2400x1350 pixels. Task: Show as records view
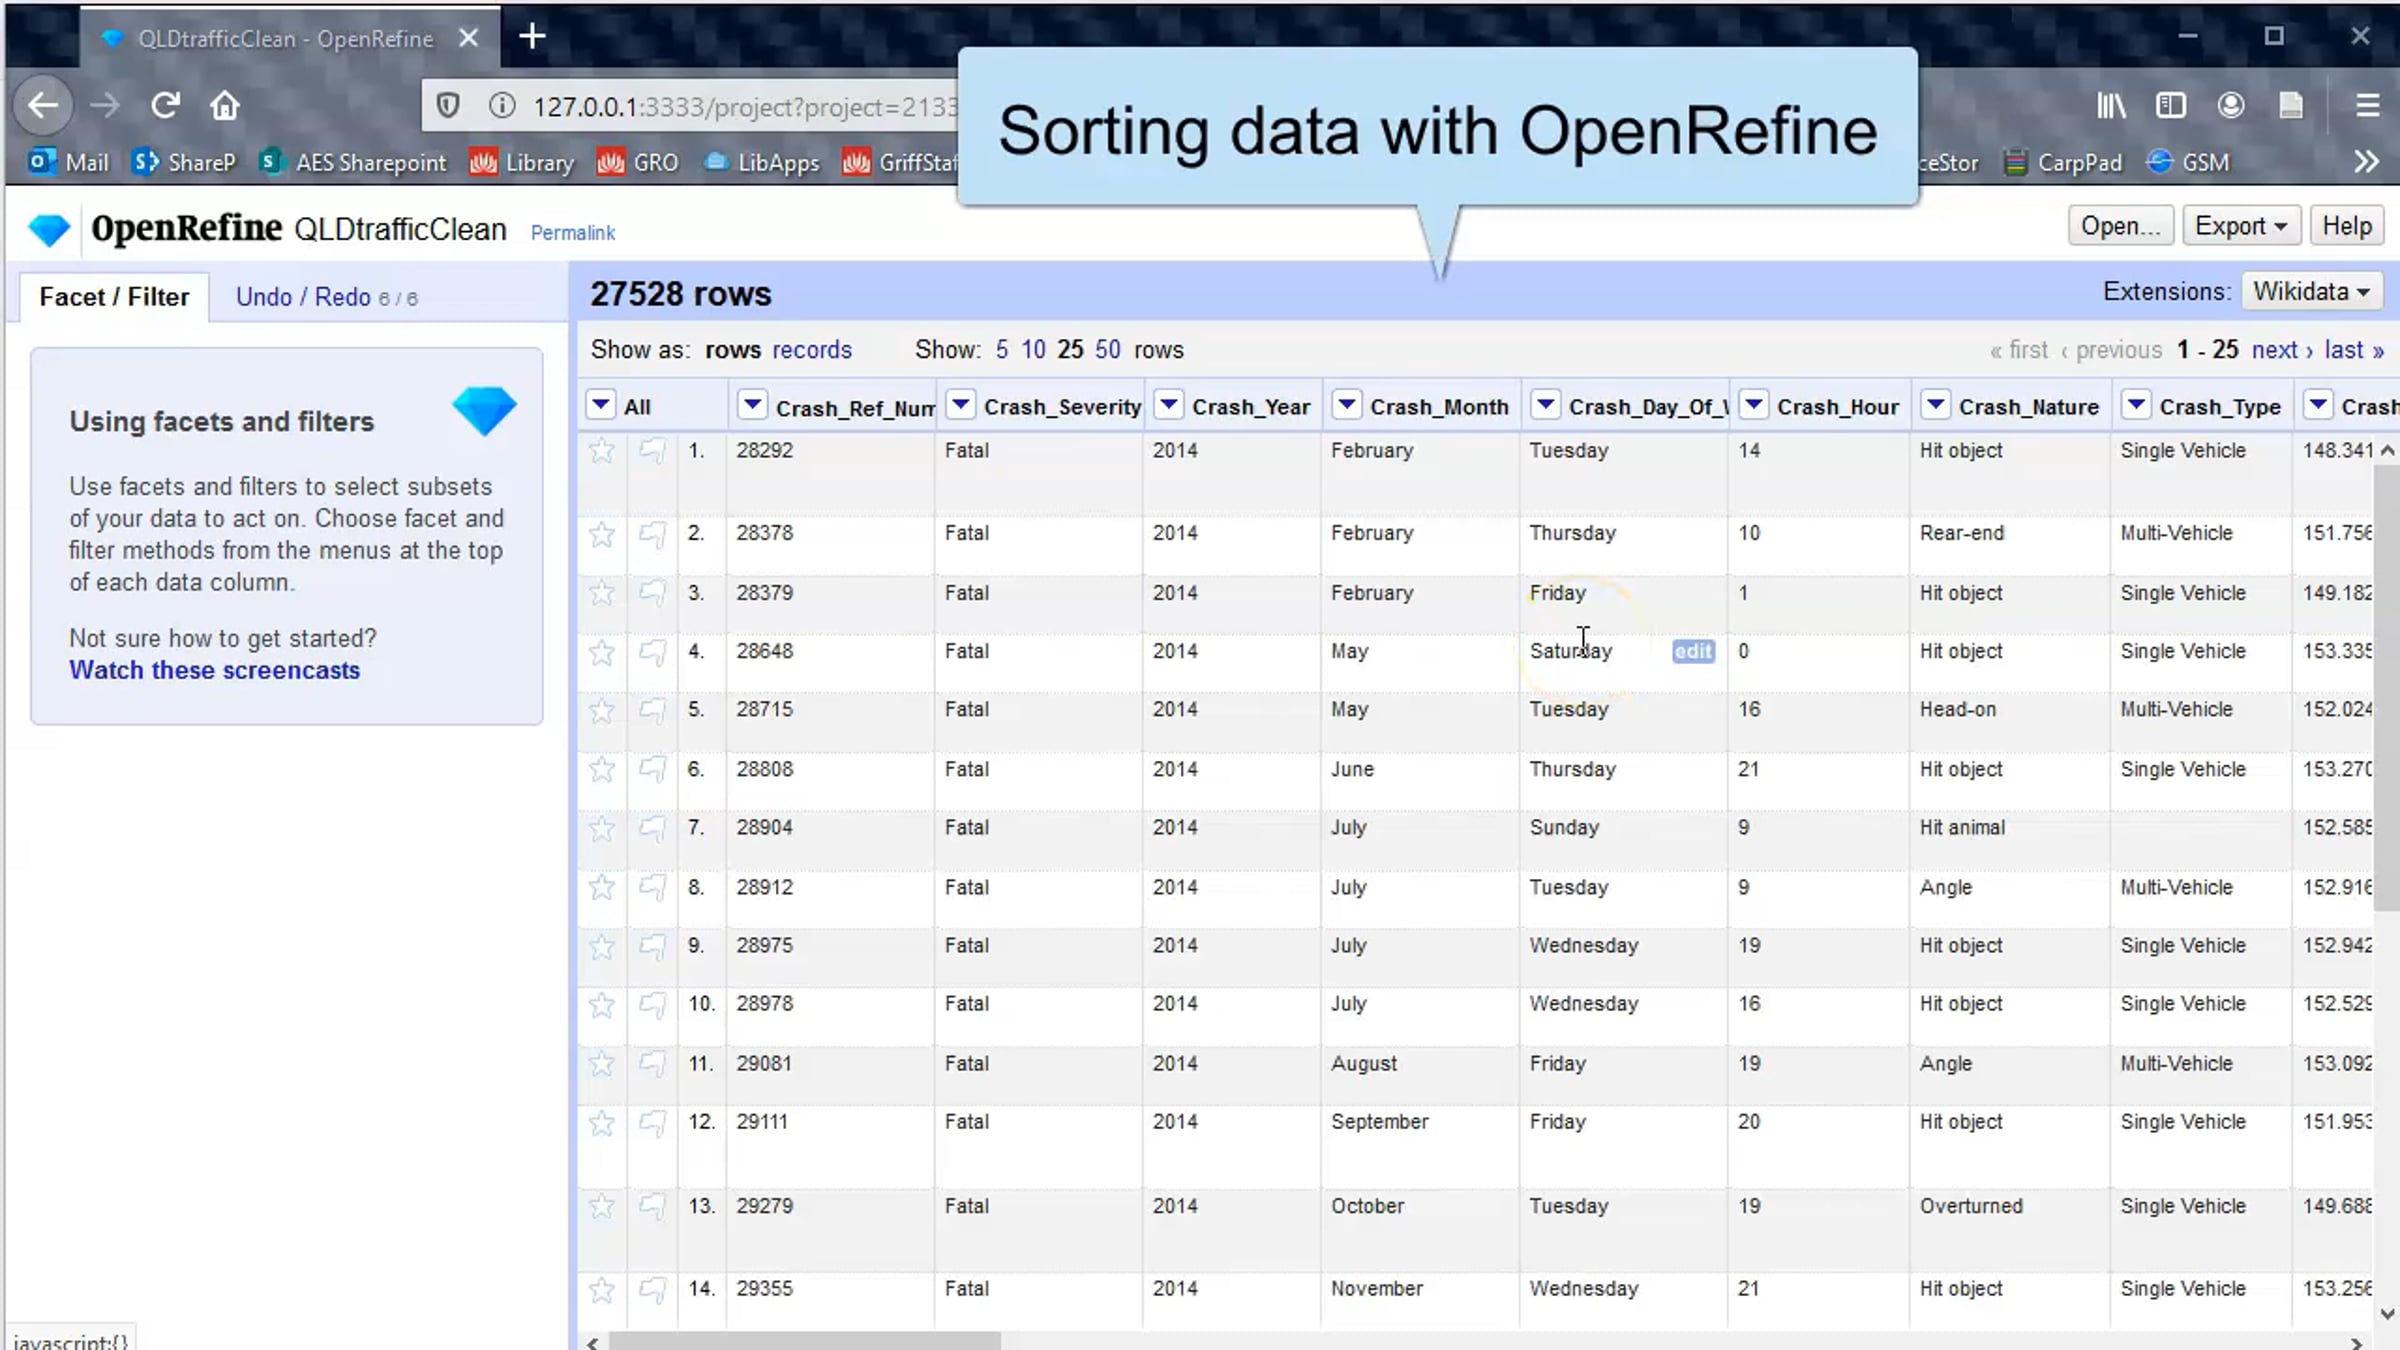point(812,350)
